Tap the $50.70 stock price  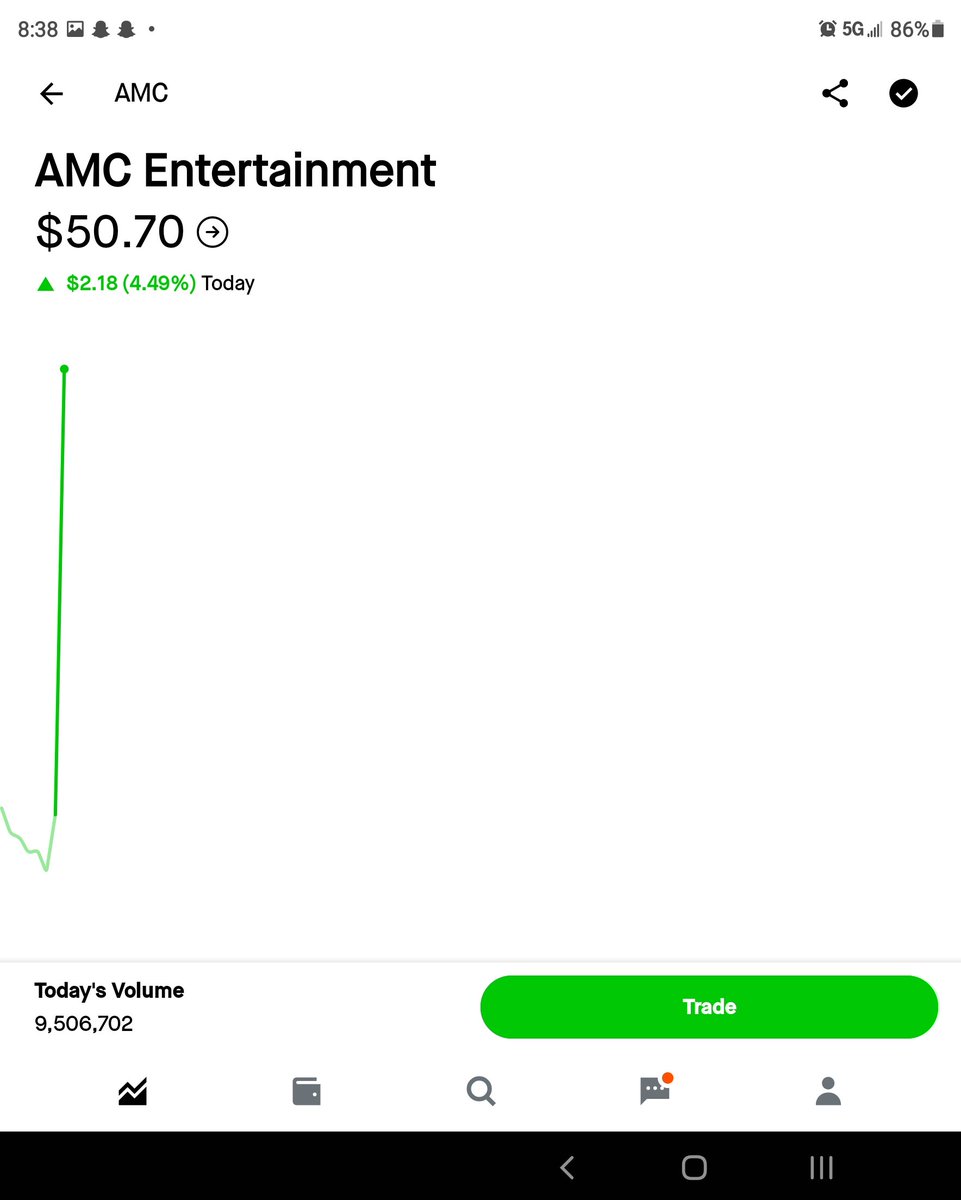tap(110, 232)
